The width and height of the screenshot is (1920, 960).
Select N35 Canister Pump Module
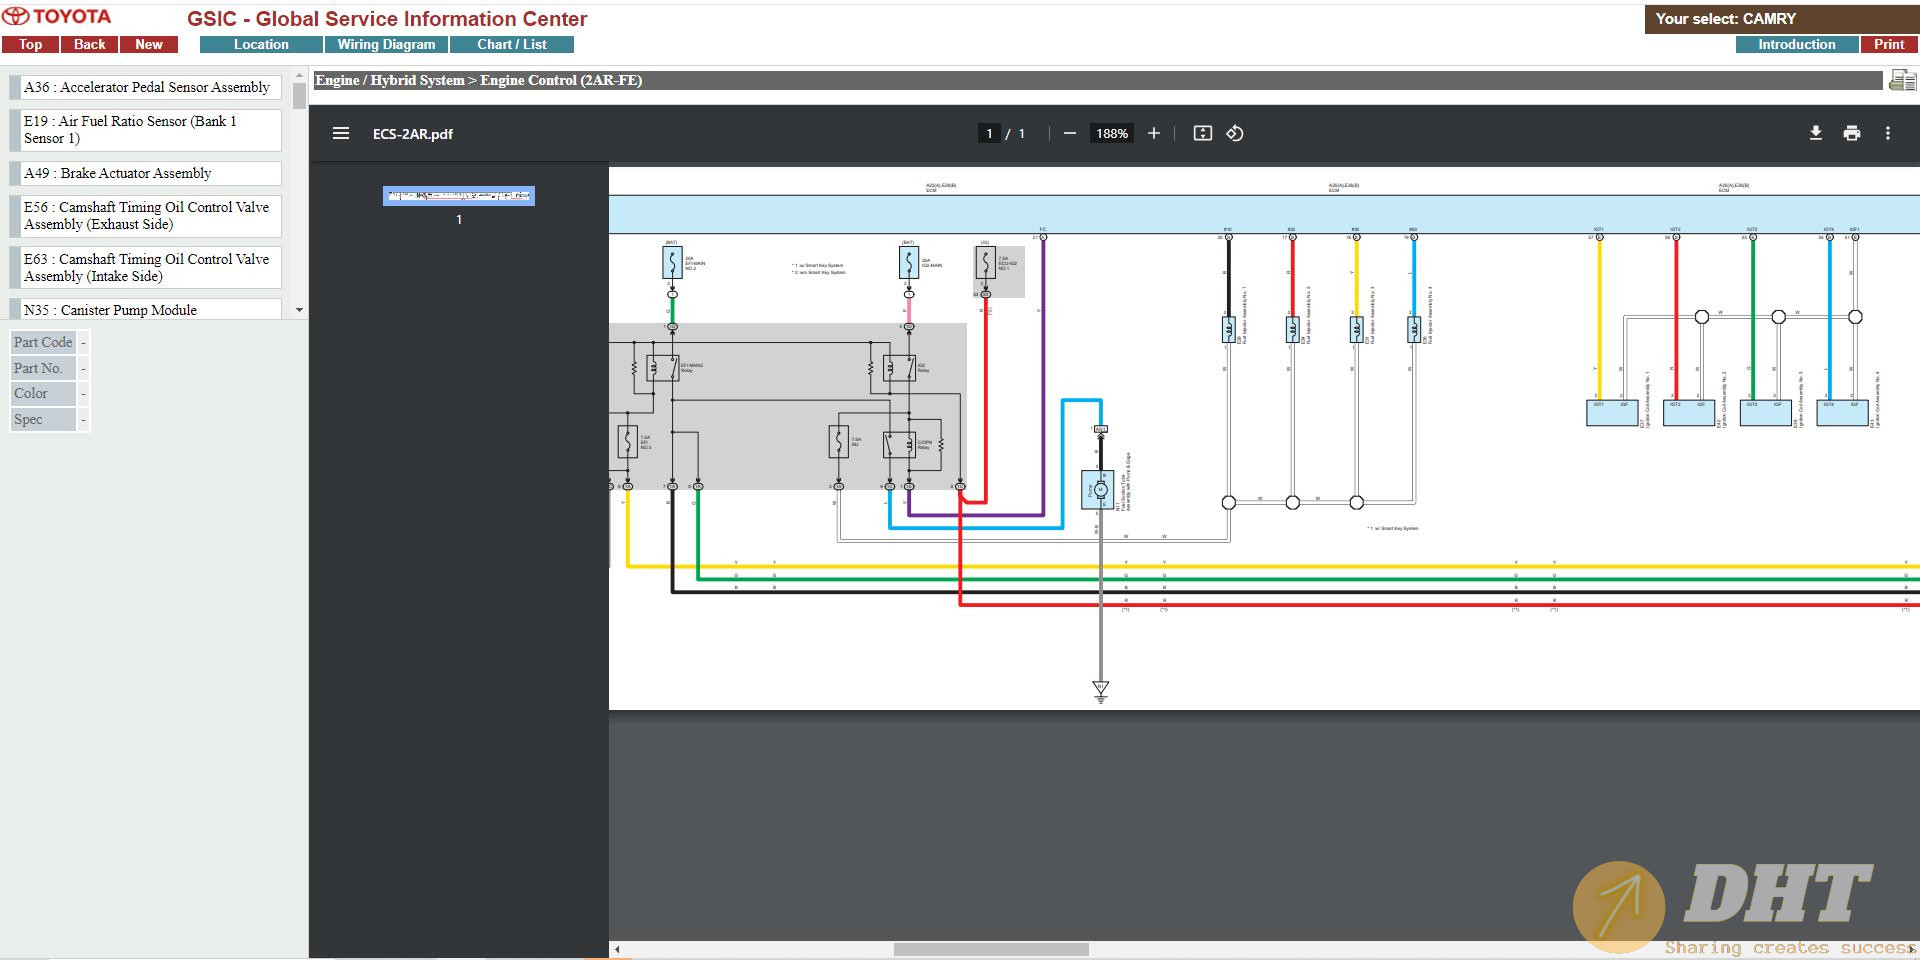pos(146,309)
